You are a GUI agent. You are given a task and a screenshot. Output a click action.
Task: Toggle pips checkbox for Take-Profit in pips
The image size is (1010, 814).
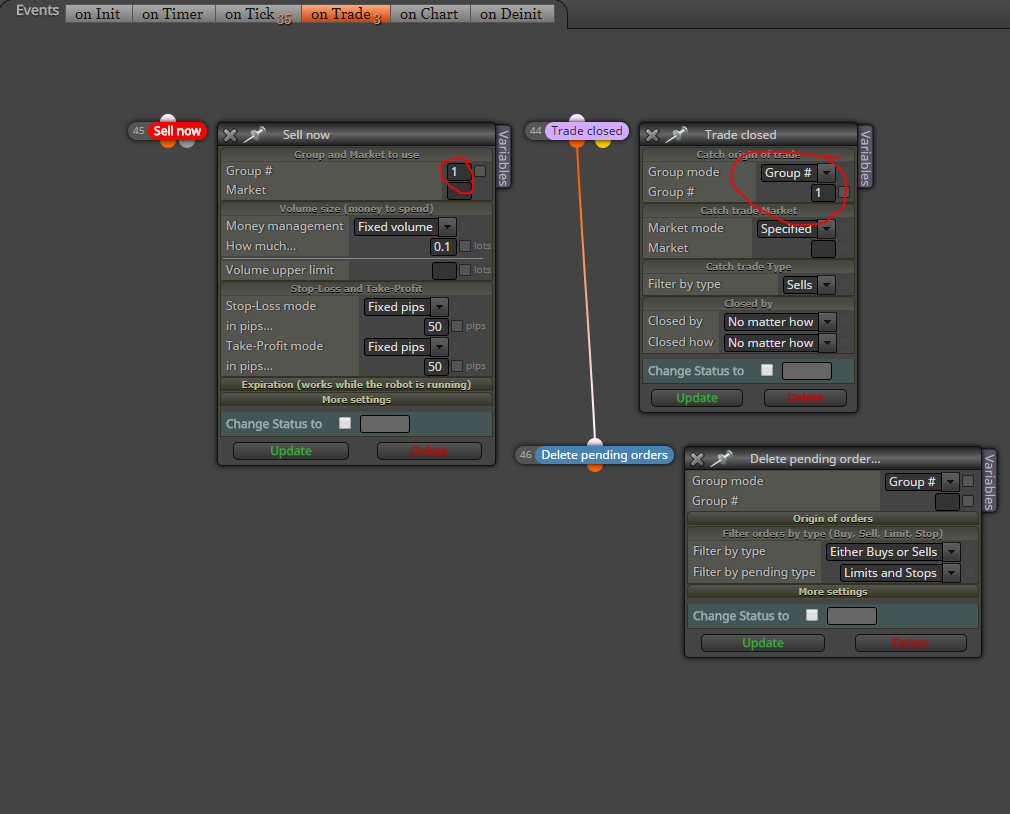(457, 366)
